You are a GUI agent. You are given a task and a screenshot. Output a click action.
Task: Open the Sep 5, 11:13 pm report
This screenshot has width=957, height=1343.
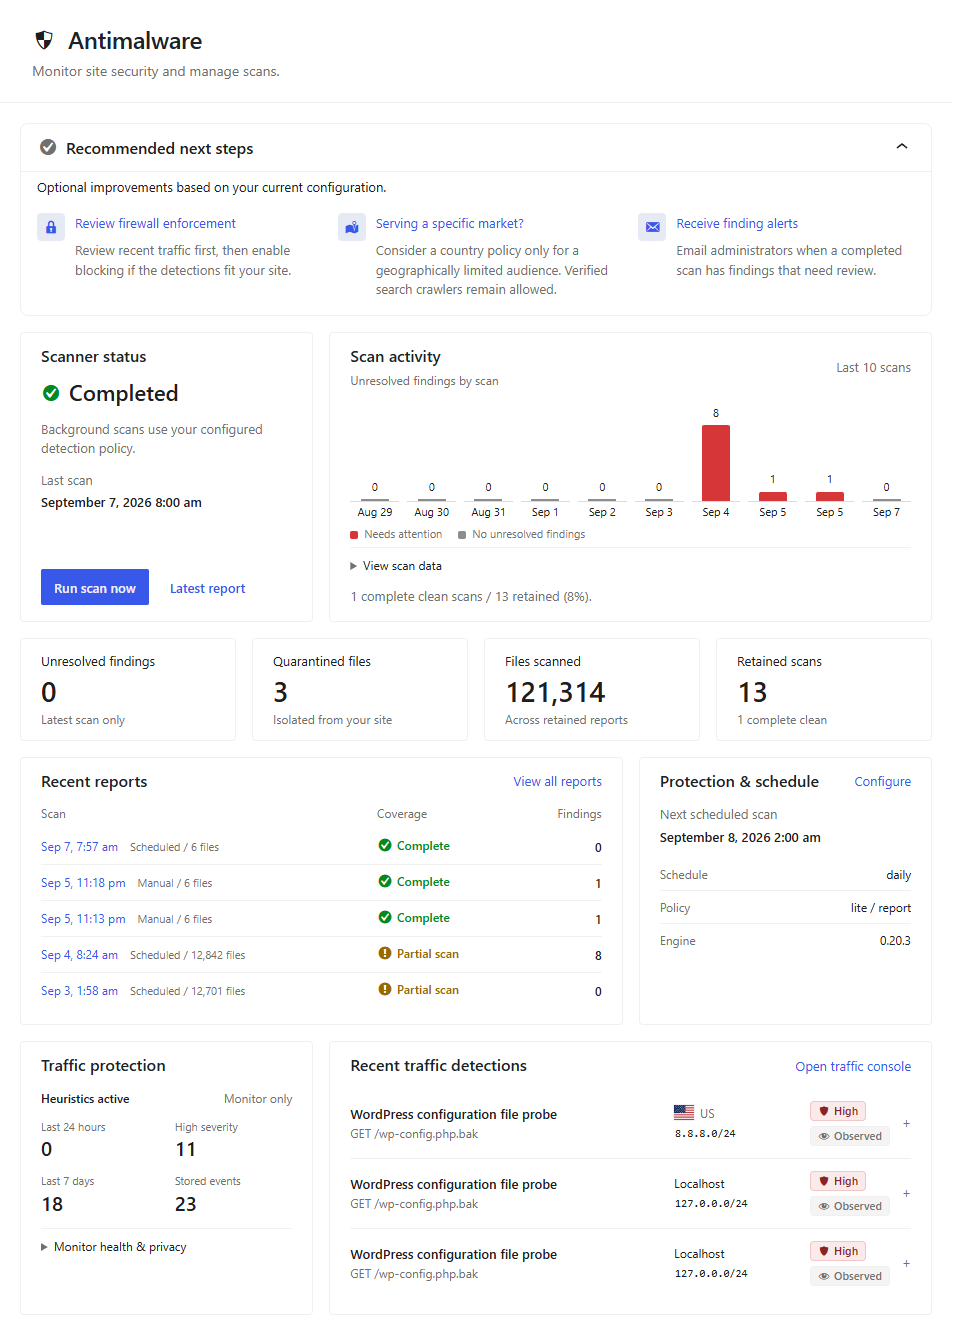pos(83,919)
